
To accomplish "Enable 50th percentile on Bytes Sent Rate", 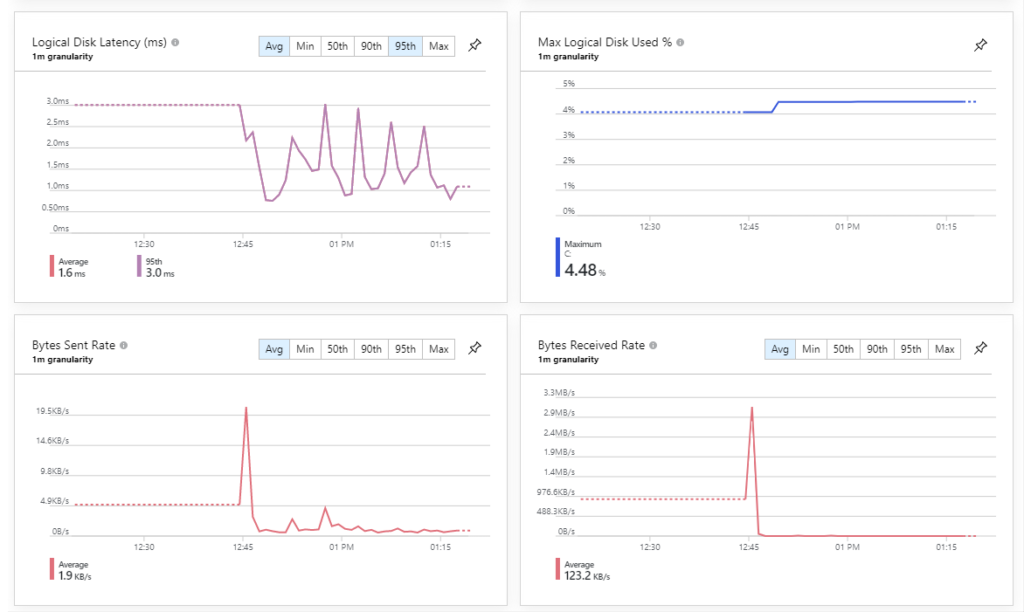I will point(337,349).
